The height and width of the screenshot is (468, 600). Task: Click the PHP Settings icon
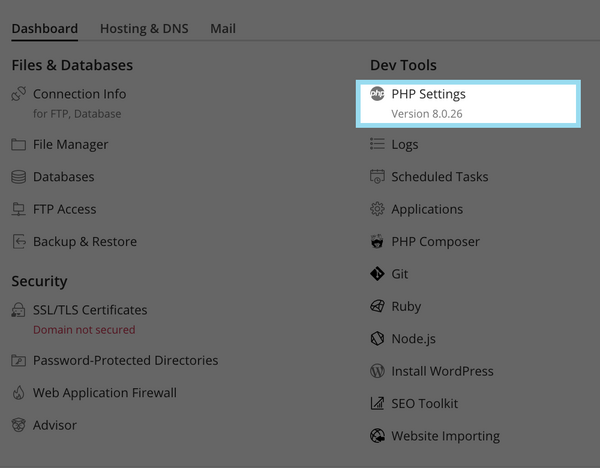[377, 94]
